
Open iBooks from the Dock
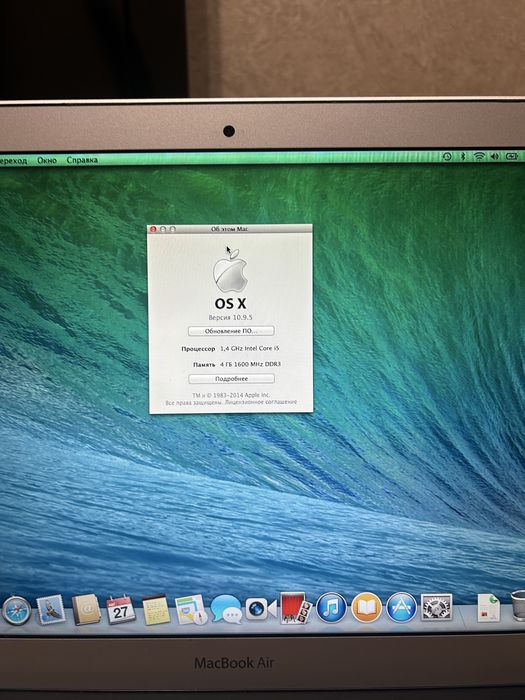click(x=367, y=608)
